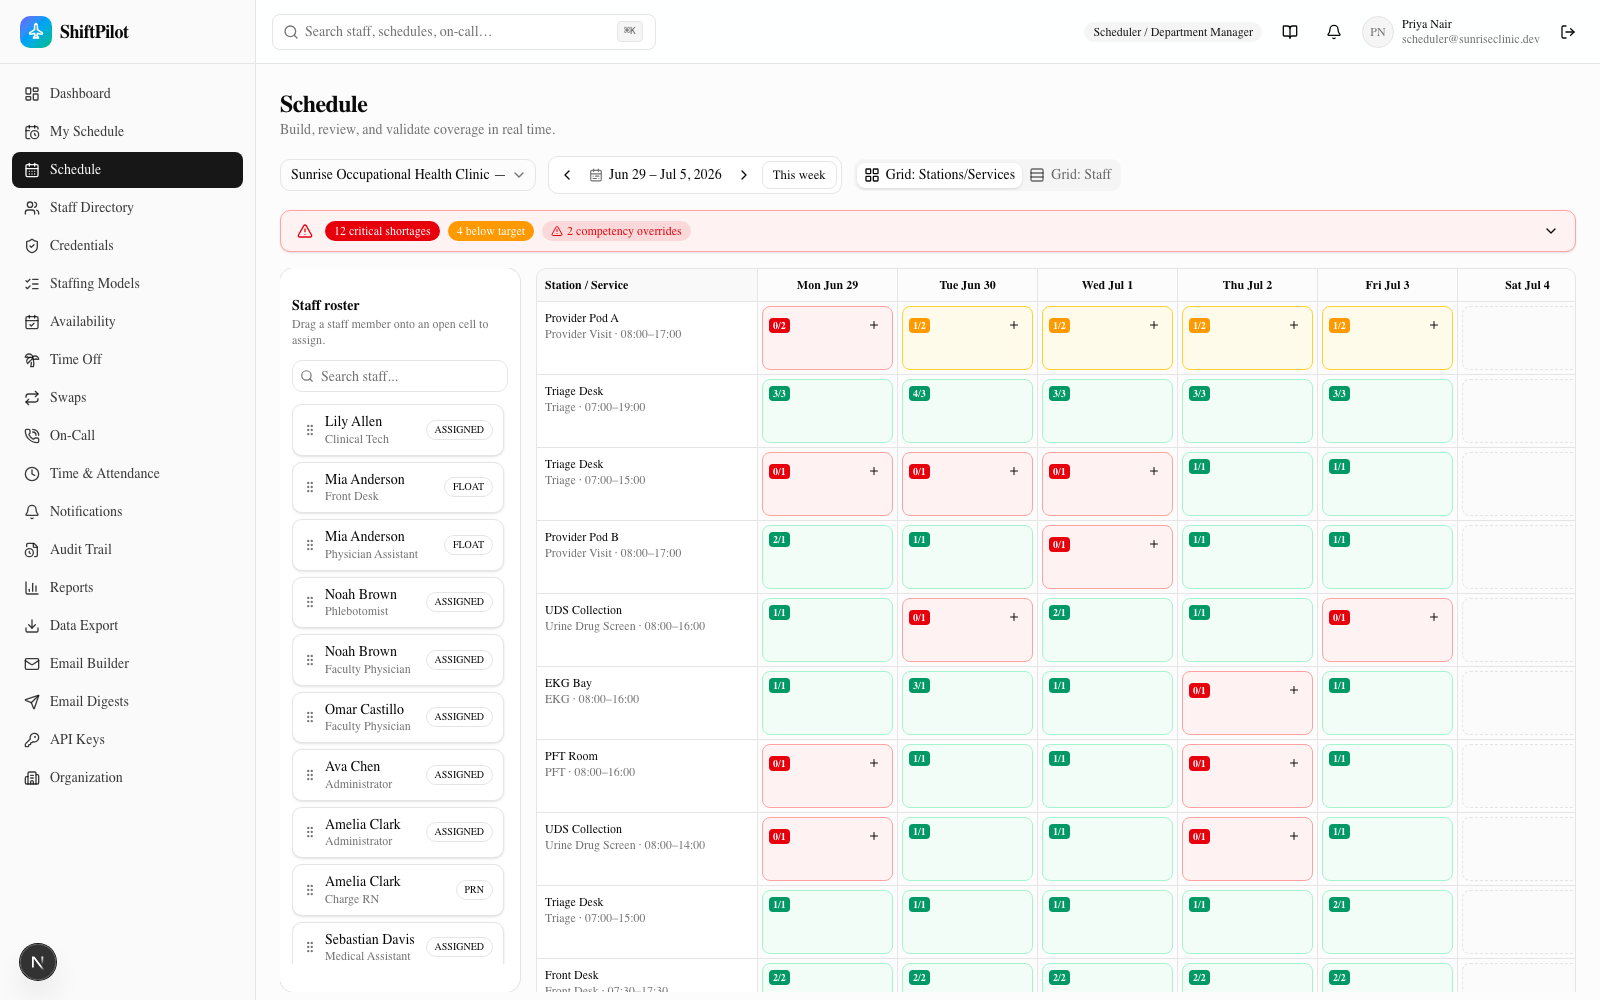
Task: Switch to Grid: Staff view
Action: pyautogui.click(x=1071, y=175)
